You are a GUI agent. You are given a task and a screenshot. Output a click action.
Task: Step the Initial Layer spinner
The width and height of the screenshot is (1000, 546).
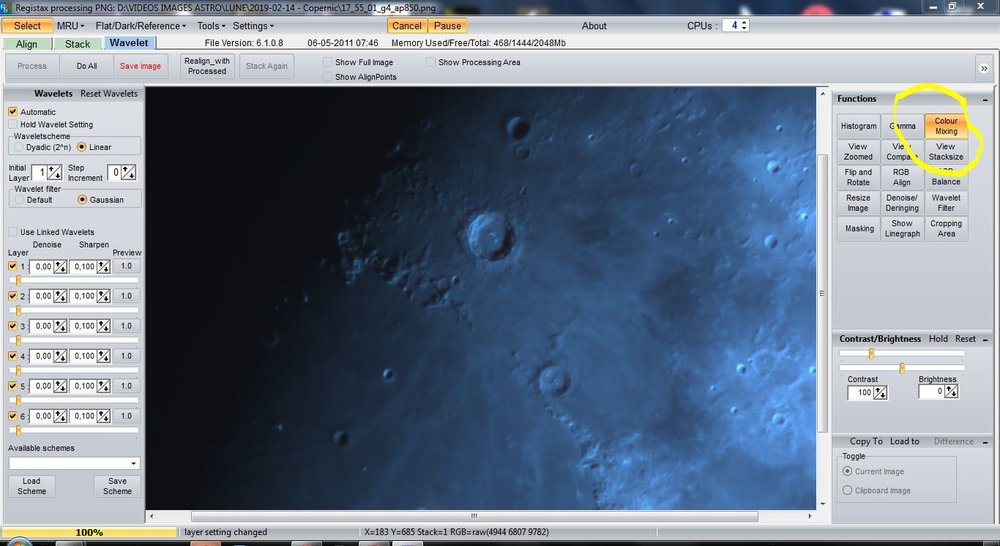pos(55,172)
